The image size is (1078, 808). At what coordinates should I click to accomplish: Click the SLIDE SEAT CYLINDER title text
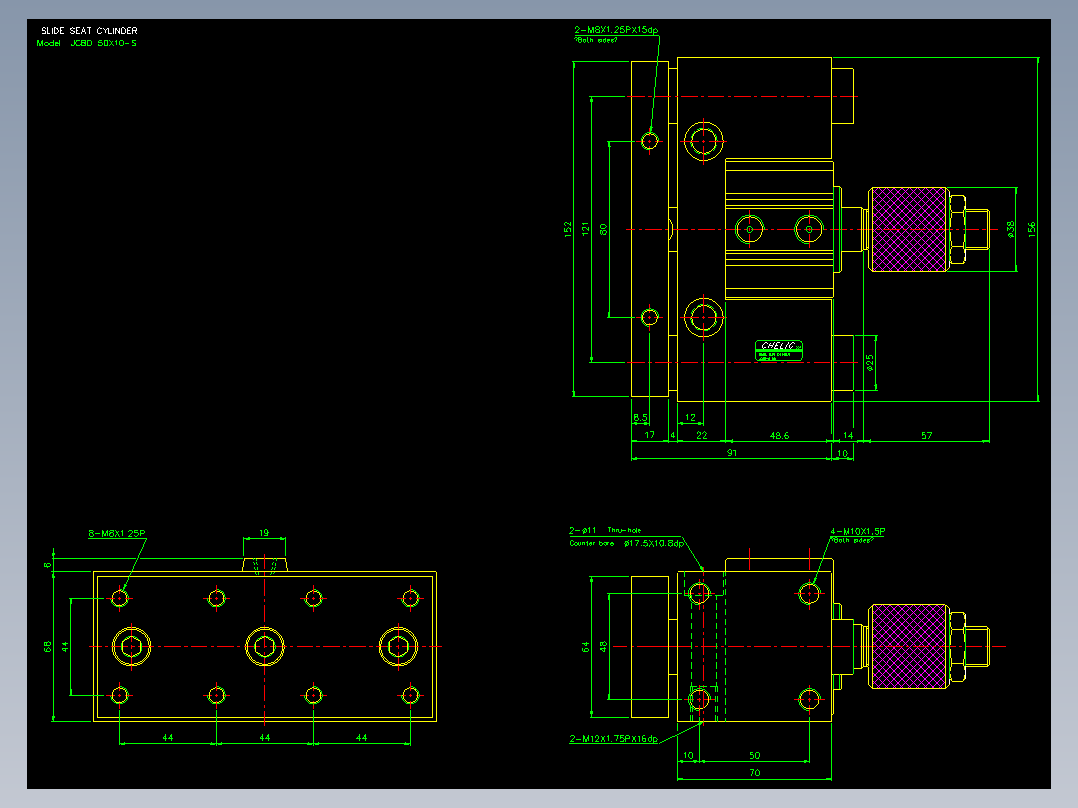[x=89, y=31]
